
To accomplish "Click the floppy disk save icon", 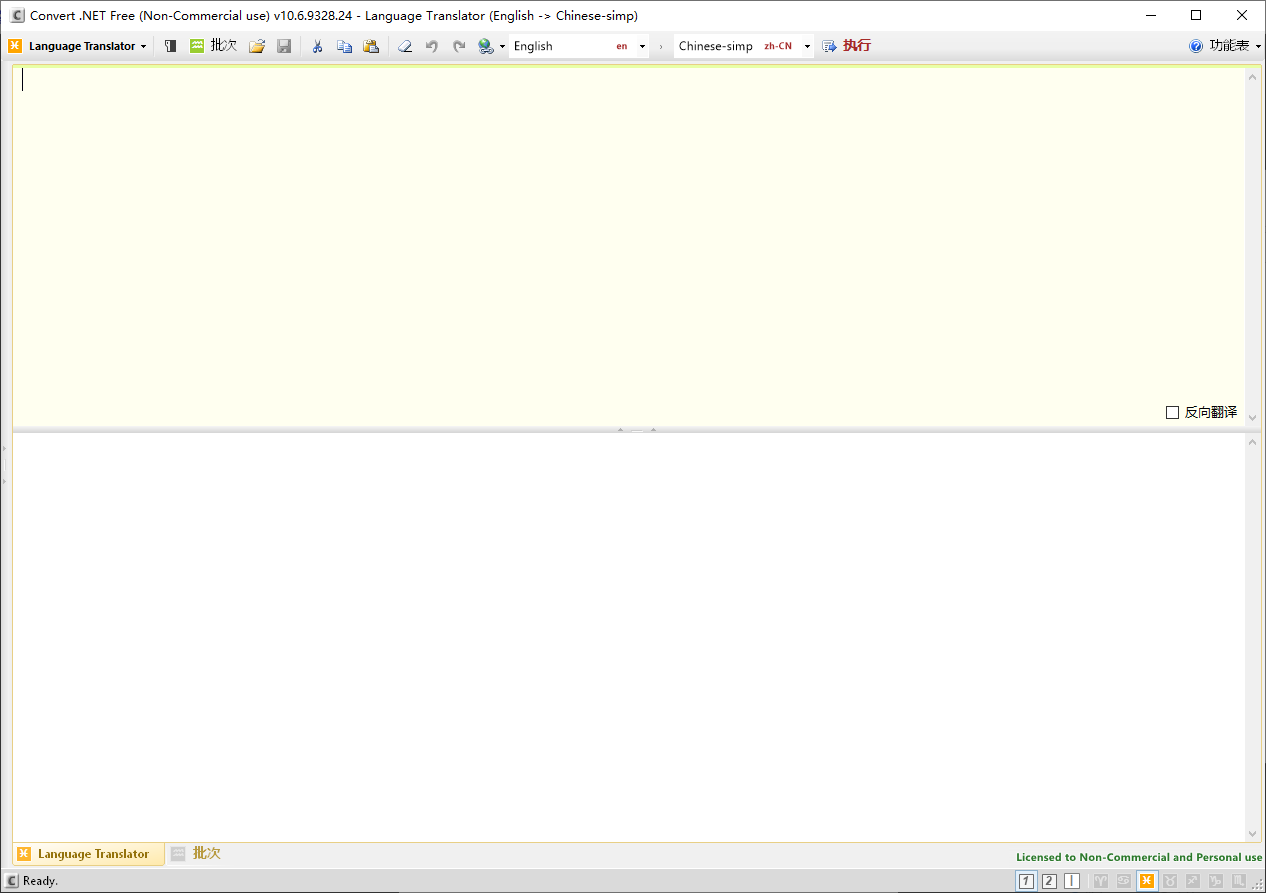I will click(284, 46).
